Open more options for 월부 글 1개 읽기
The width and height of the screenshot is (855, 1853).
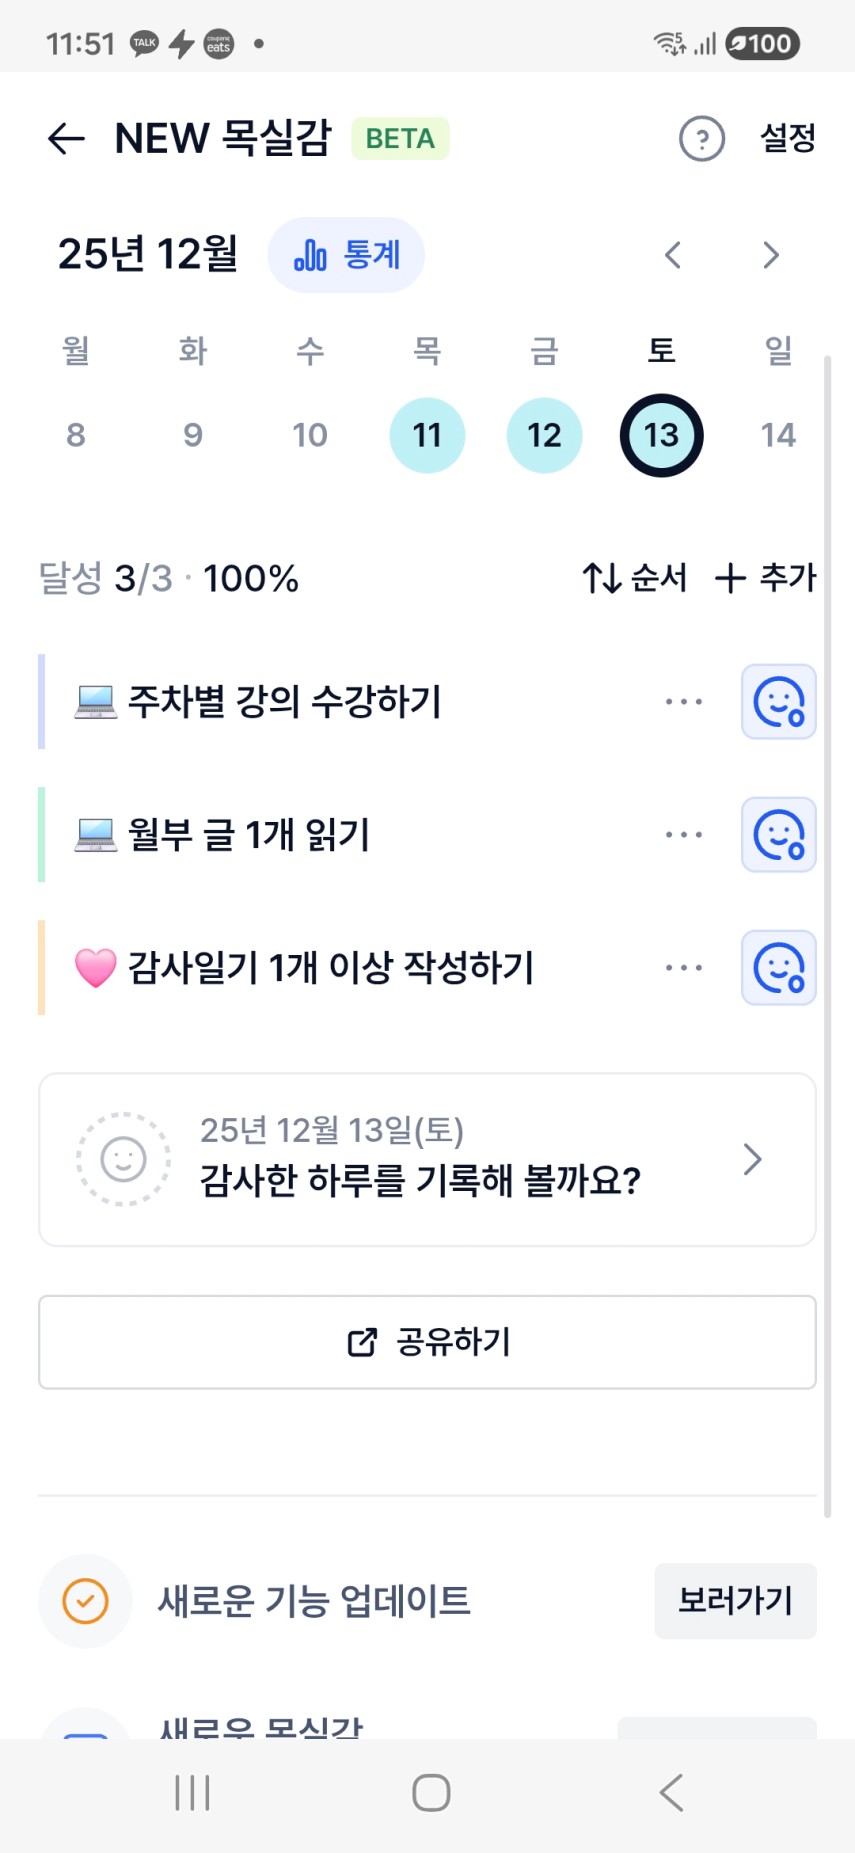(684, 835)
